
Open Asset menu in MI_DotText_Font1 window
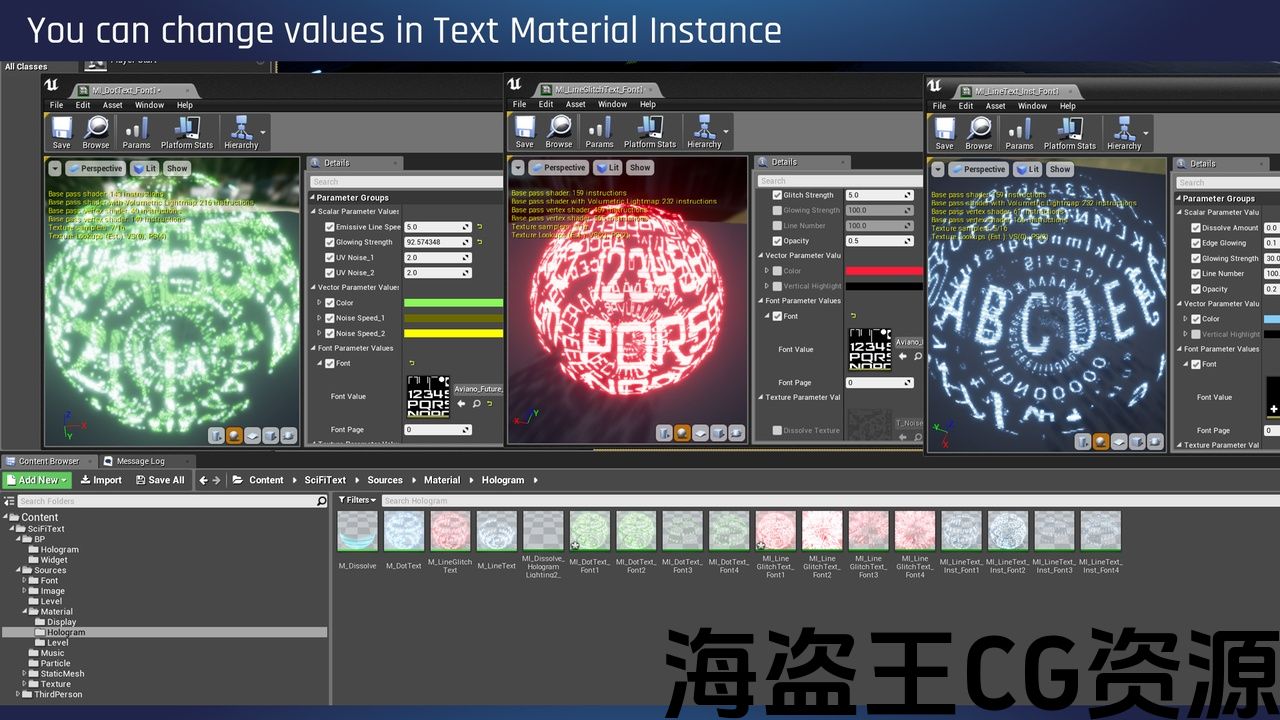click(113, 105)
